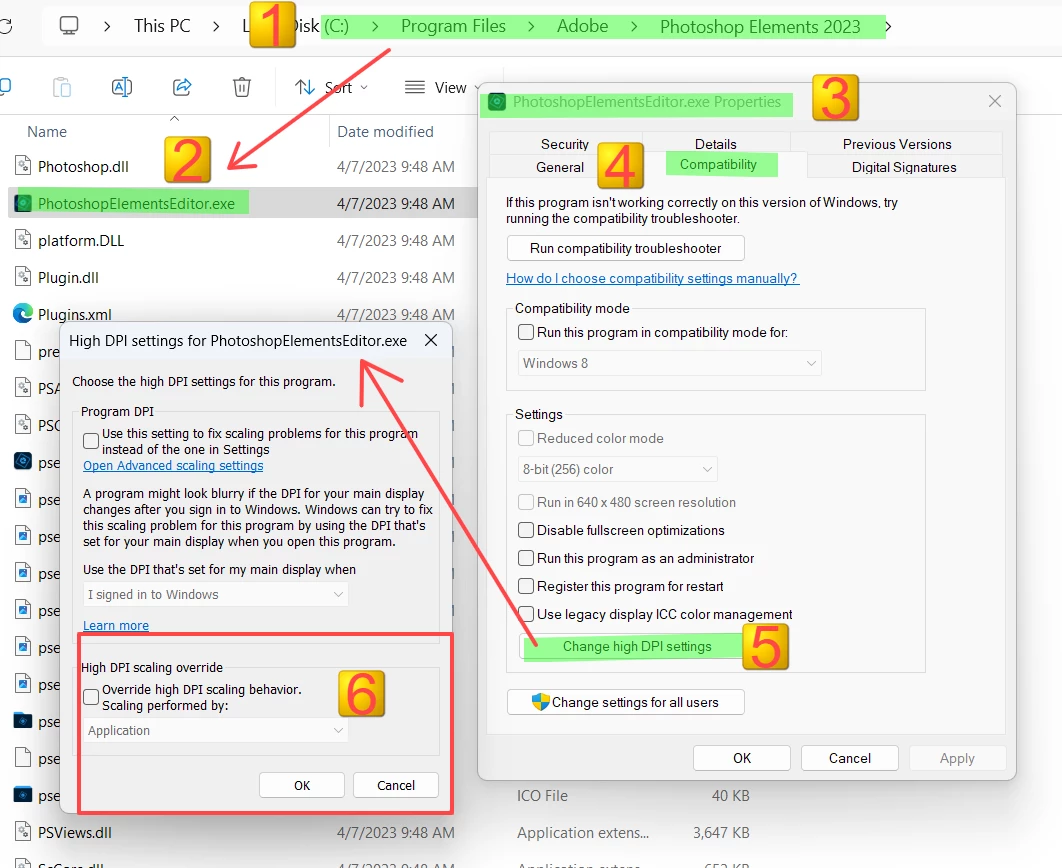Click the Delete trash icon
The width and height of the screenshot is (1062, 868).
point(242,87)
